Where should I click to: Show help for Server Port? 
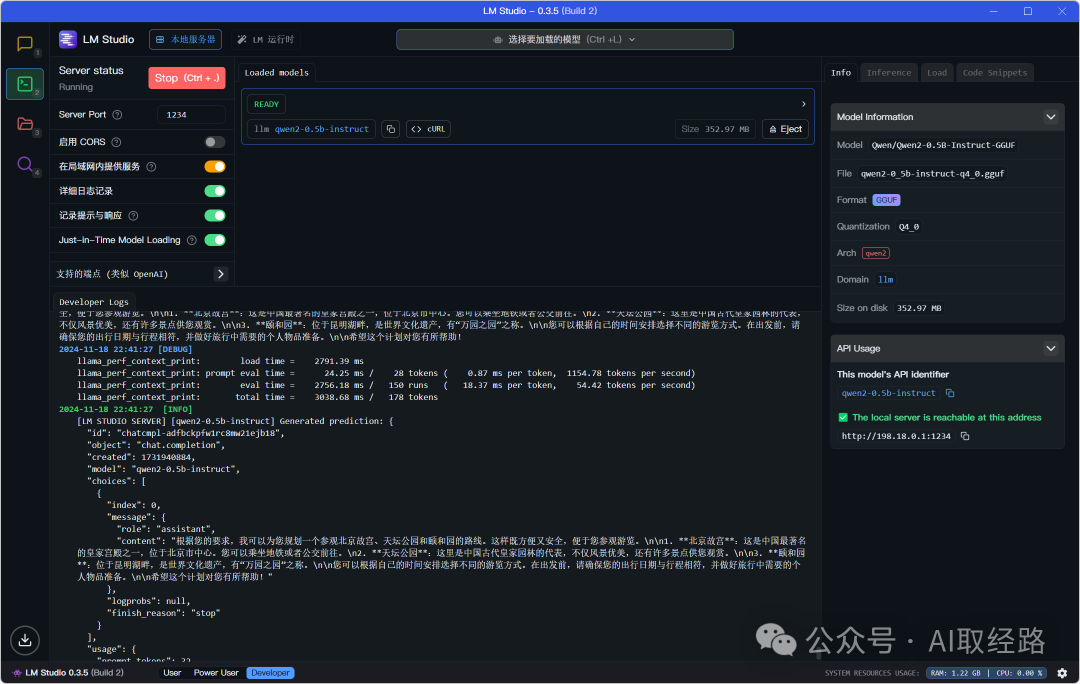pos(117,115)
